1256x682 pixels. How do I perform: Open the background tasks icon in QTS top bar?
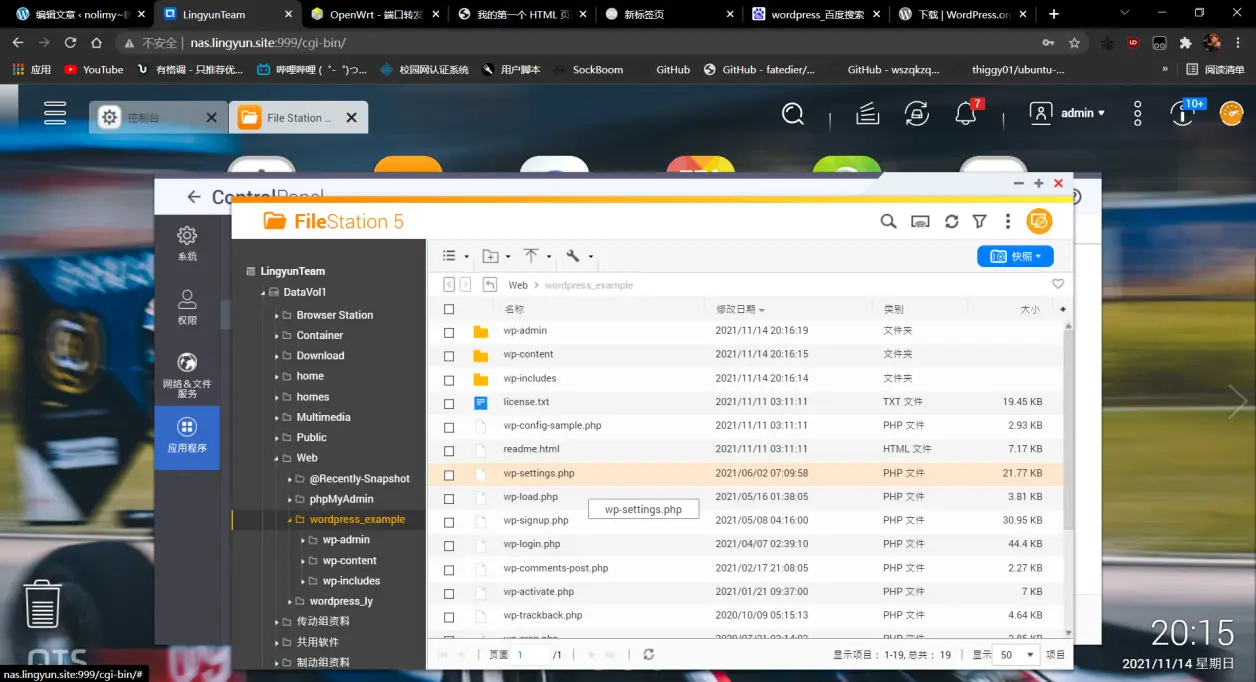[868, 114]
